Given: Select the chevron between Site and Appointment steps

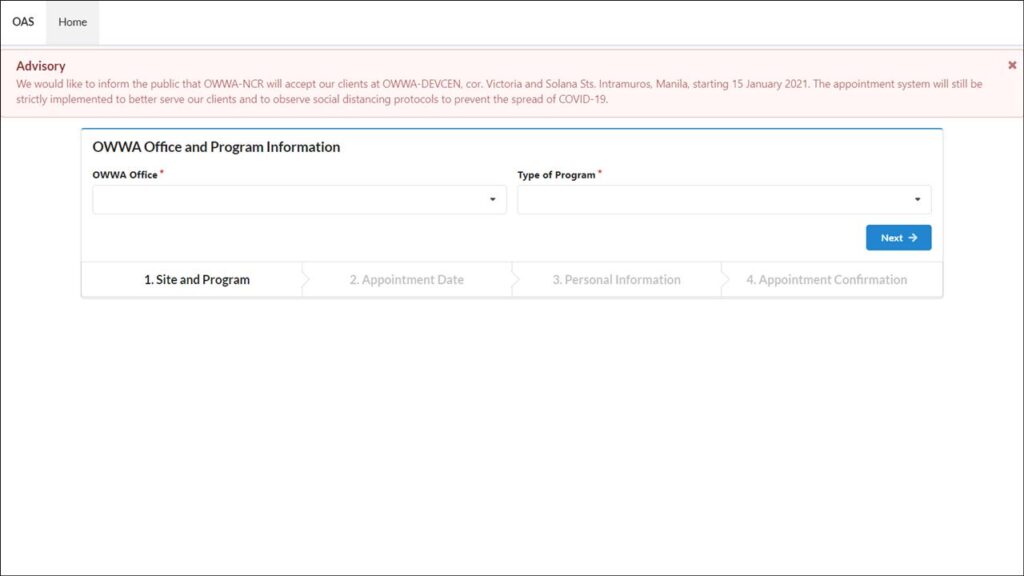Looking at the screenshot, I should tap(301, 279).
